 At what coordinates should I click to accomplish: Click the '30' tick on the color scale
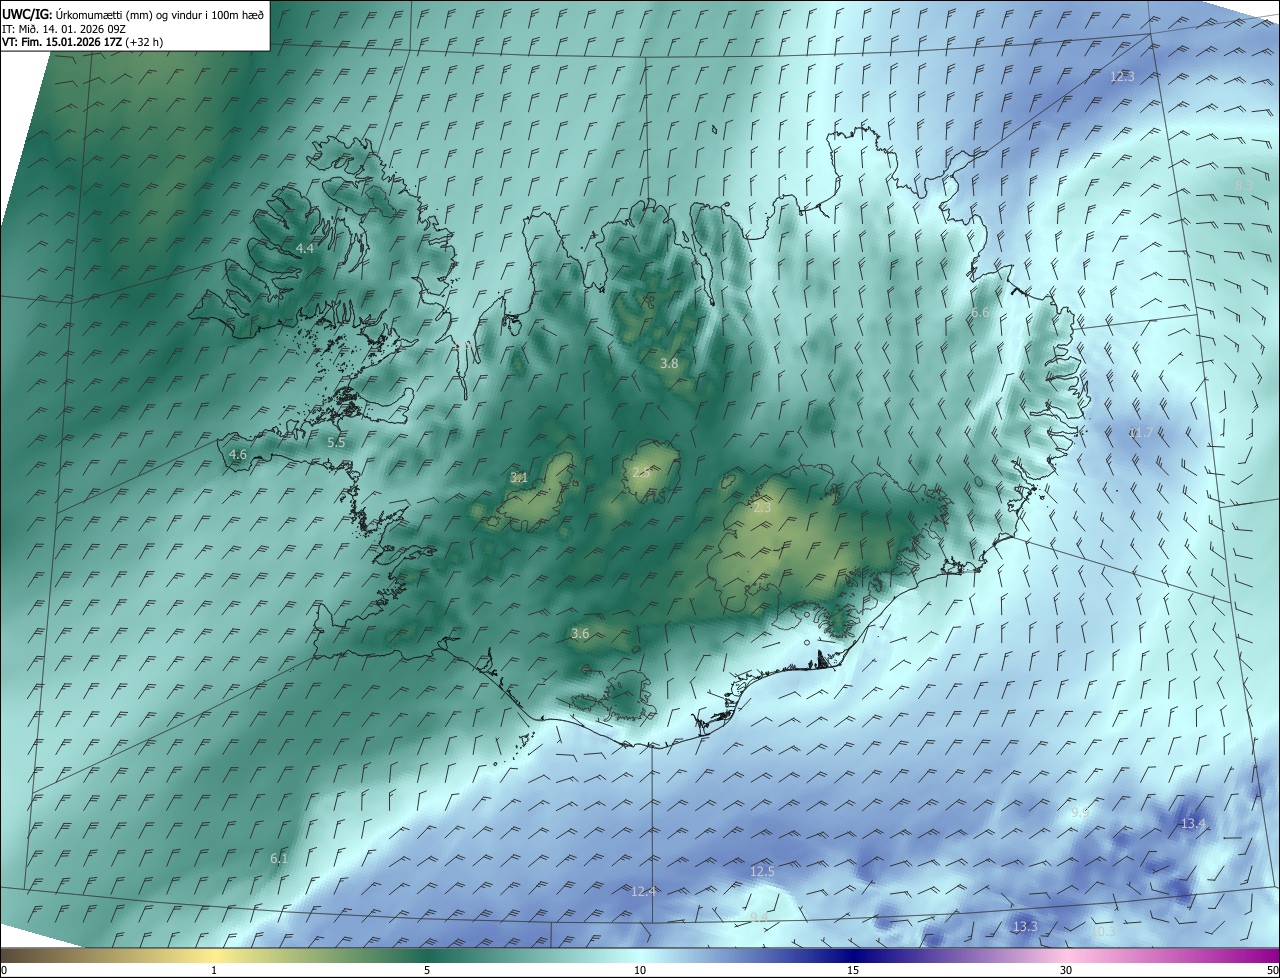pyautogui.click(x=1066, y=971)
